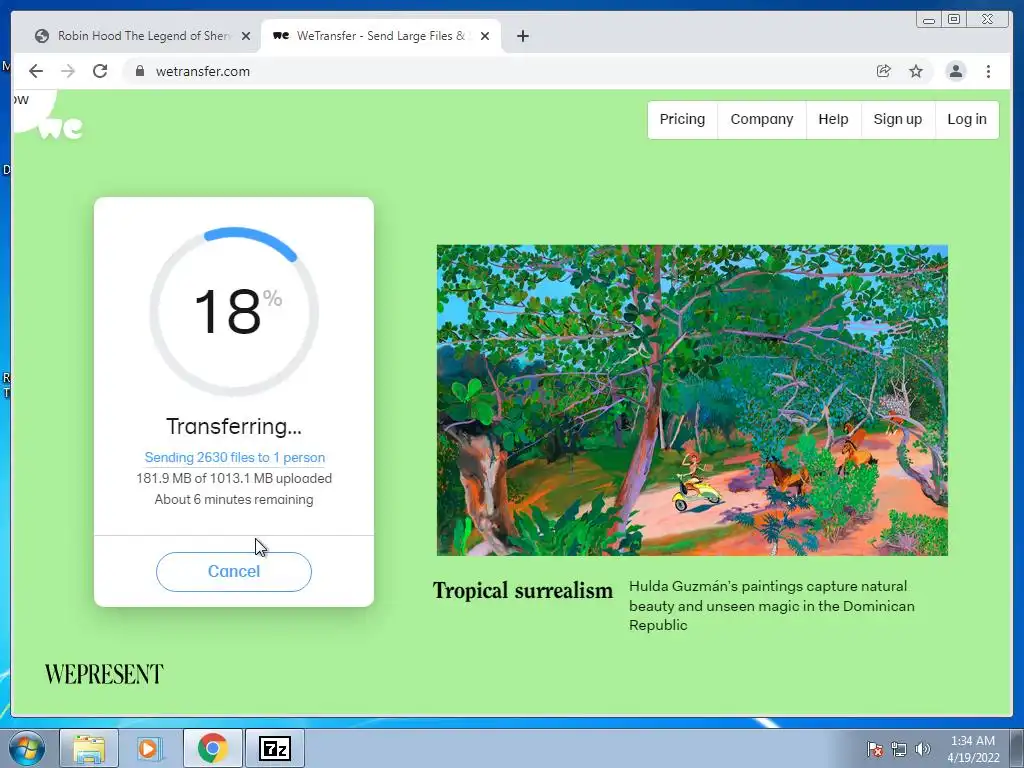Click the WeTransfer 'we' logo

coord(61,127)
